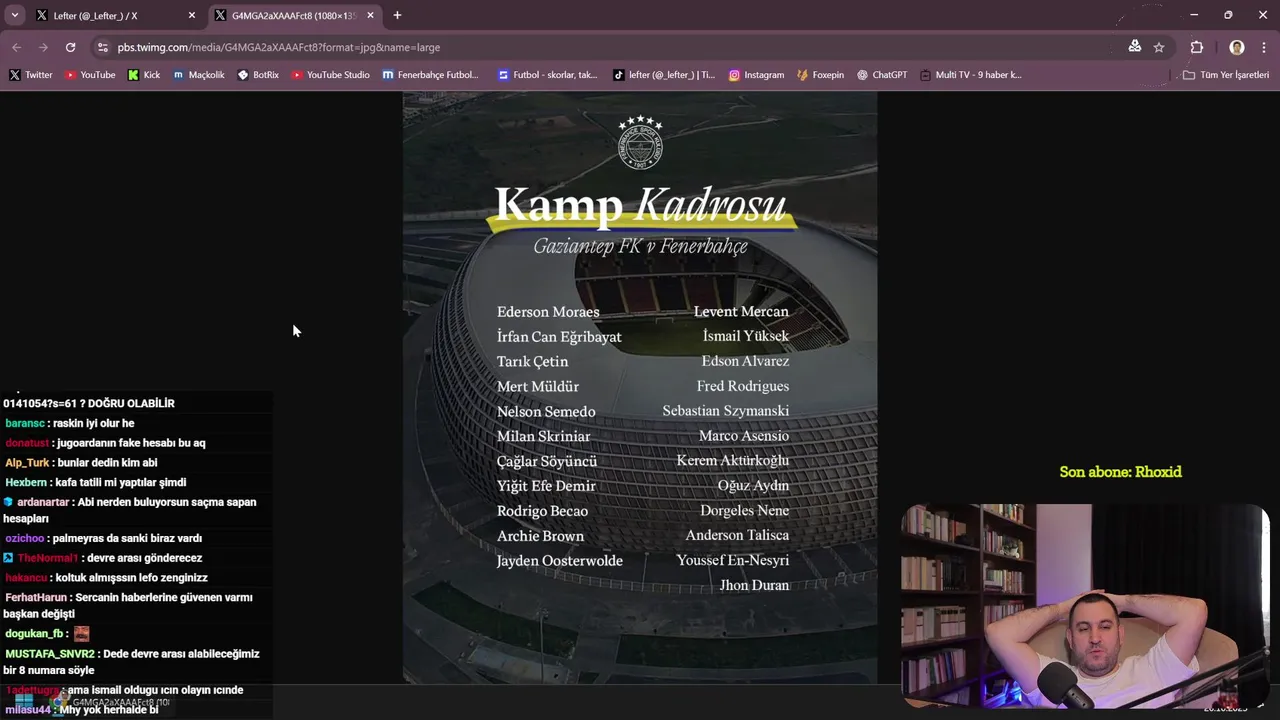Open the YouTube Studio bookmark
The image size is (1280, 720).
pyautogui.click(x=331, y=75)
